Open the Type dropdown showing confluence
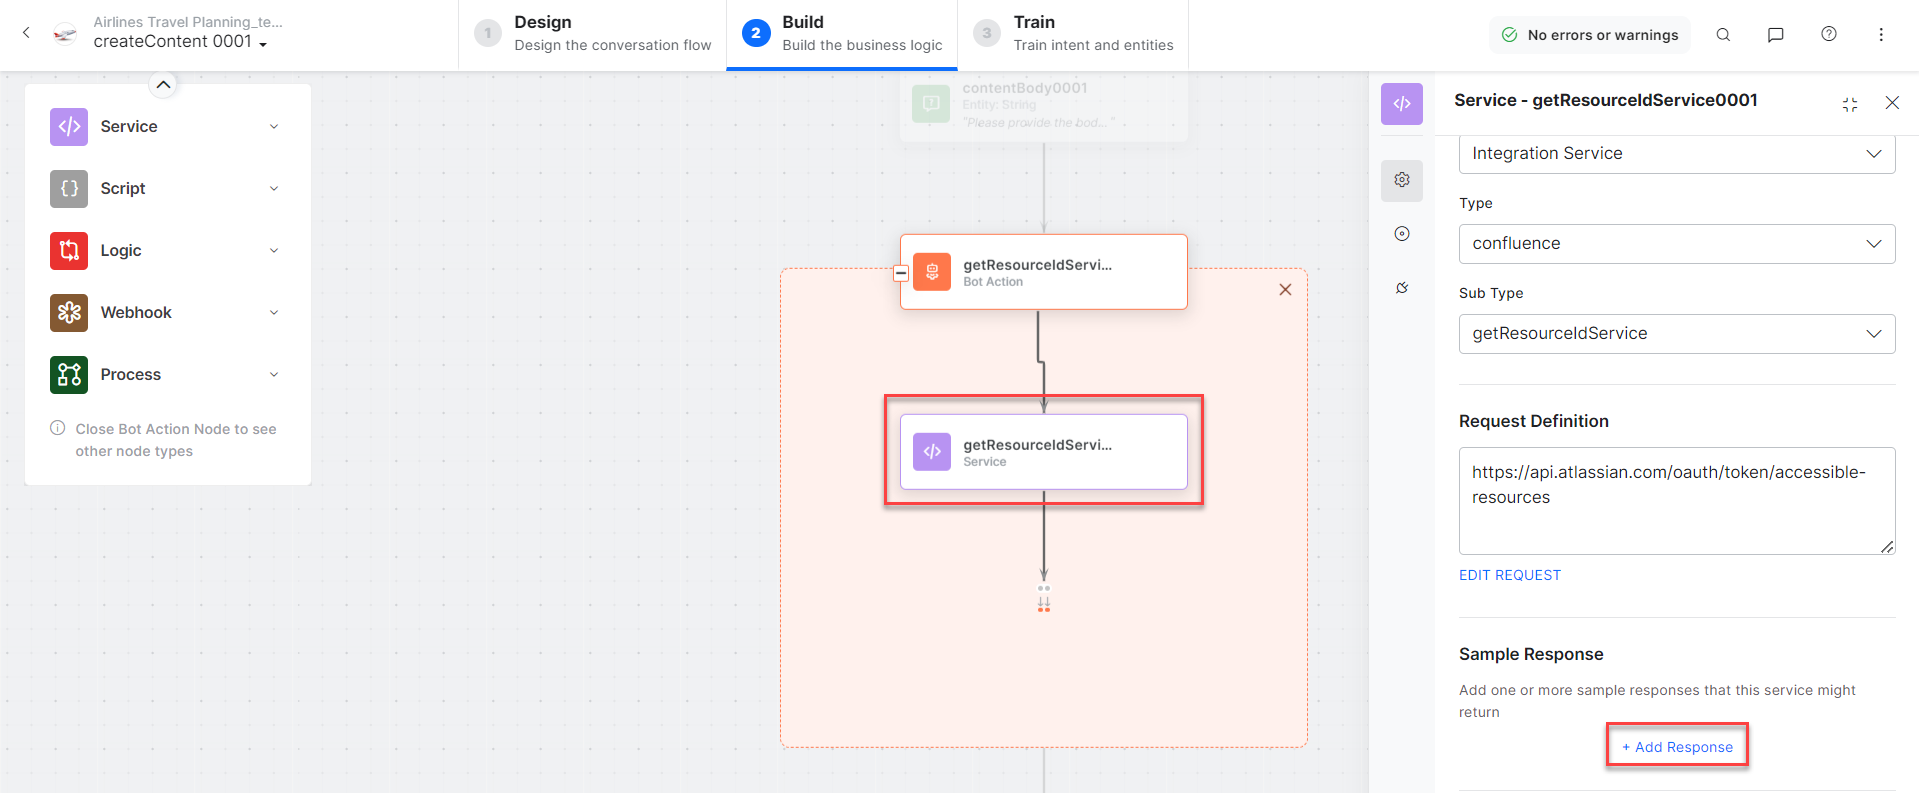1919x793 pixels. click(x=1676, y=244)
